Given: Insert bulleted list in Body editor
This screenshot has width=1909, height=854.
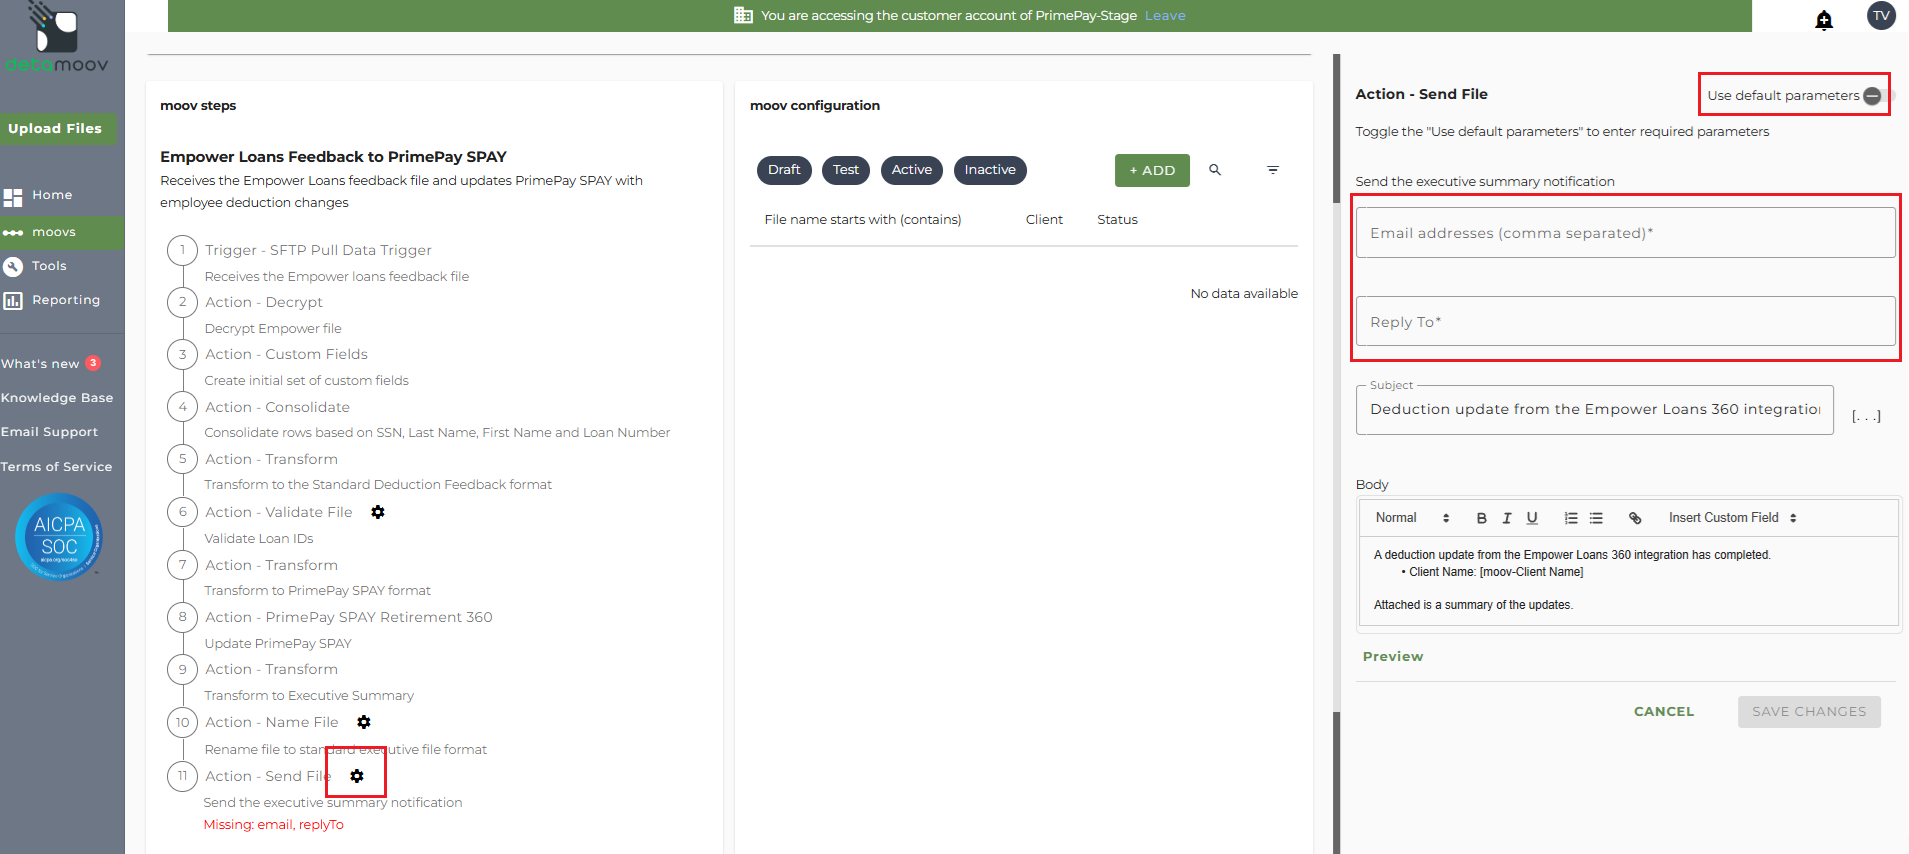Looking at the screenshot, I should click(1596, 518).
